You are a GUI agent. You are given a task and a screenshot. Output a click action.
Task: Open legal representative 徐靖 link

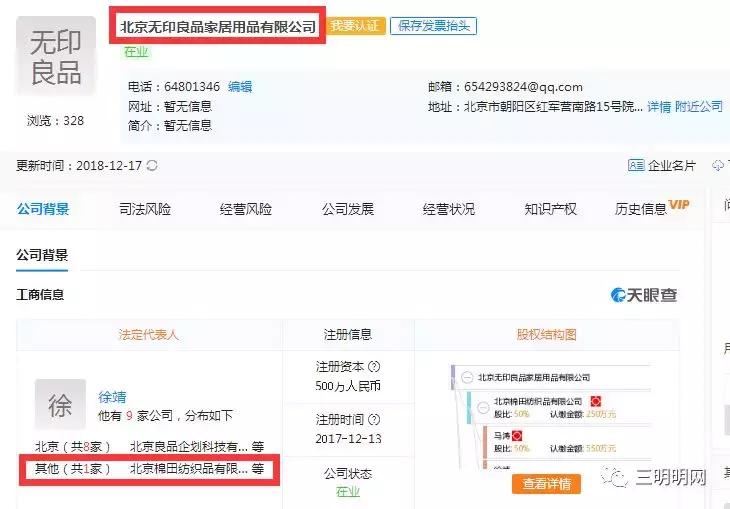pos(112,397)
